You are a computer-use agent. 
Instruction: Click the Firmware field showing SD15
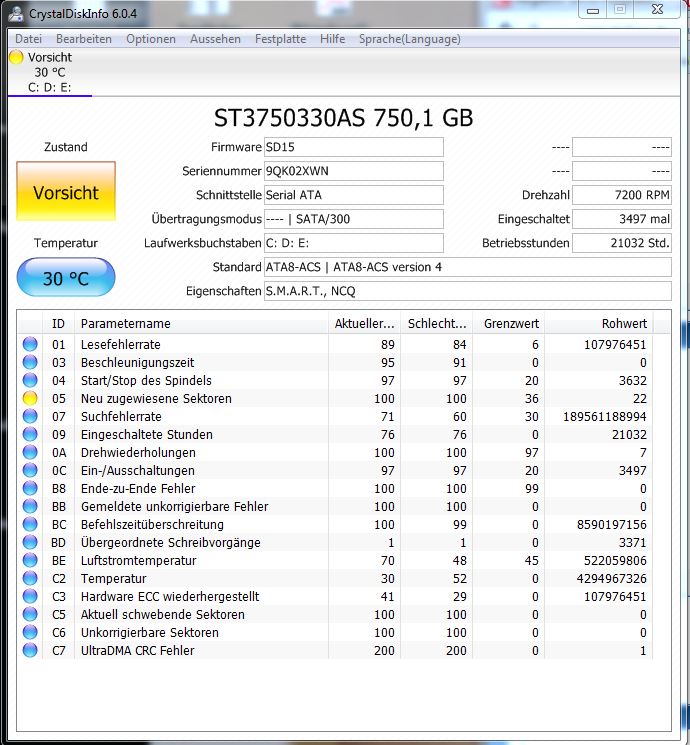pos(354,147)
